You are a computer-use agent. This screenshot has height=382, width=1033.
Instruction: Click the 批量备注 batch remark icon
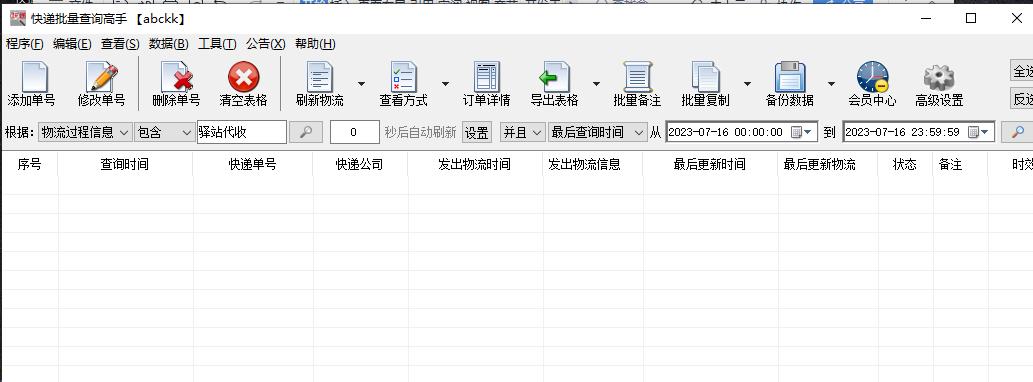(x=637, y=77)
